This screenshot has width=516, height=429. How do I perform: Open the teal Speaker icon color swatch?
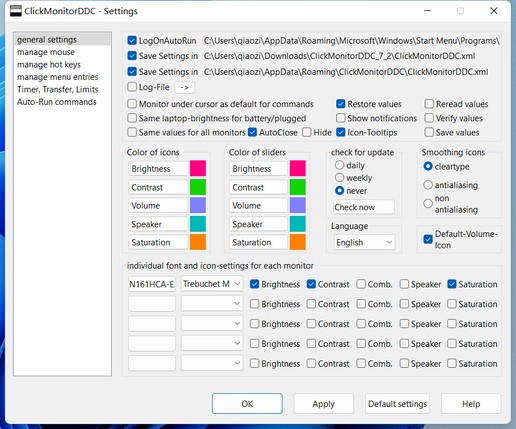click(x=198, y=224)
